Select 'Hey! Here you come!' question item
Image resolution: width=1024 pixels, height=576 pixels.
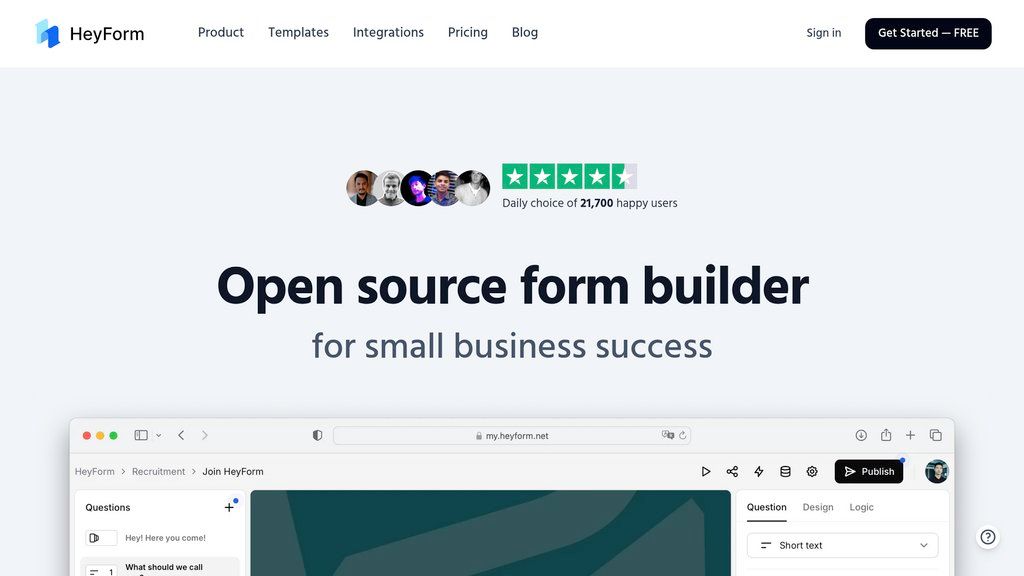(160, 538)
